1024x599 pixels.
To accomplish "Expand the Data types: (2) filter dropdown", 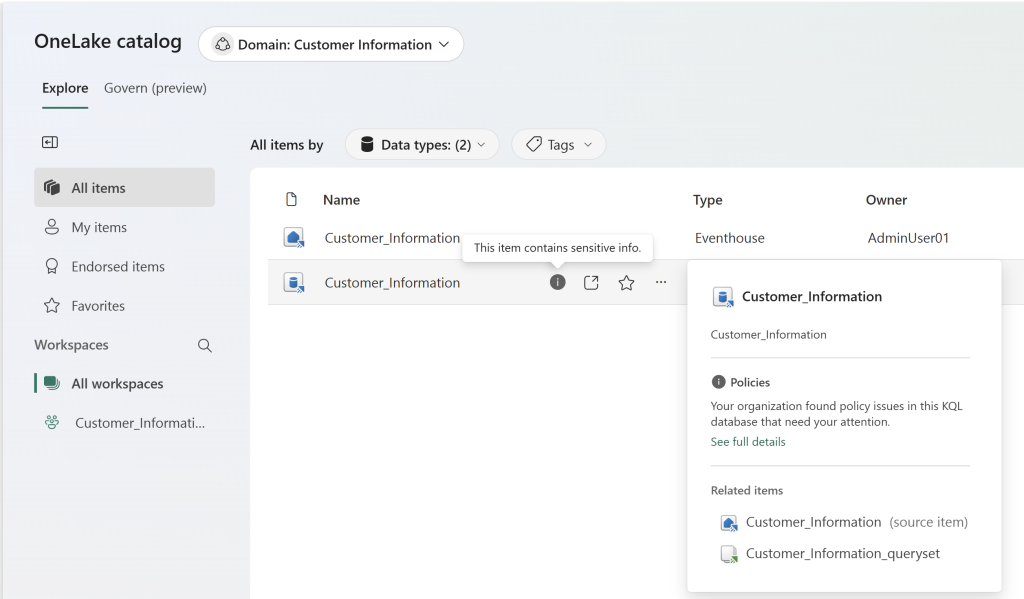I will (x=422, y=144).
